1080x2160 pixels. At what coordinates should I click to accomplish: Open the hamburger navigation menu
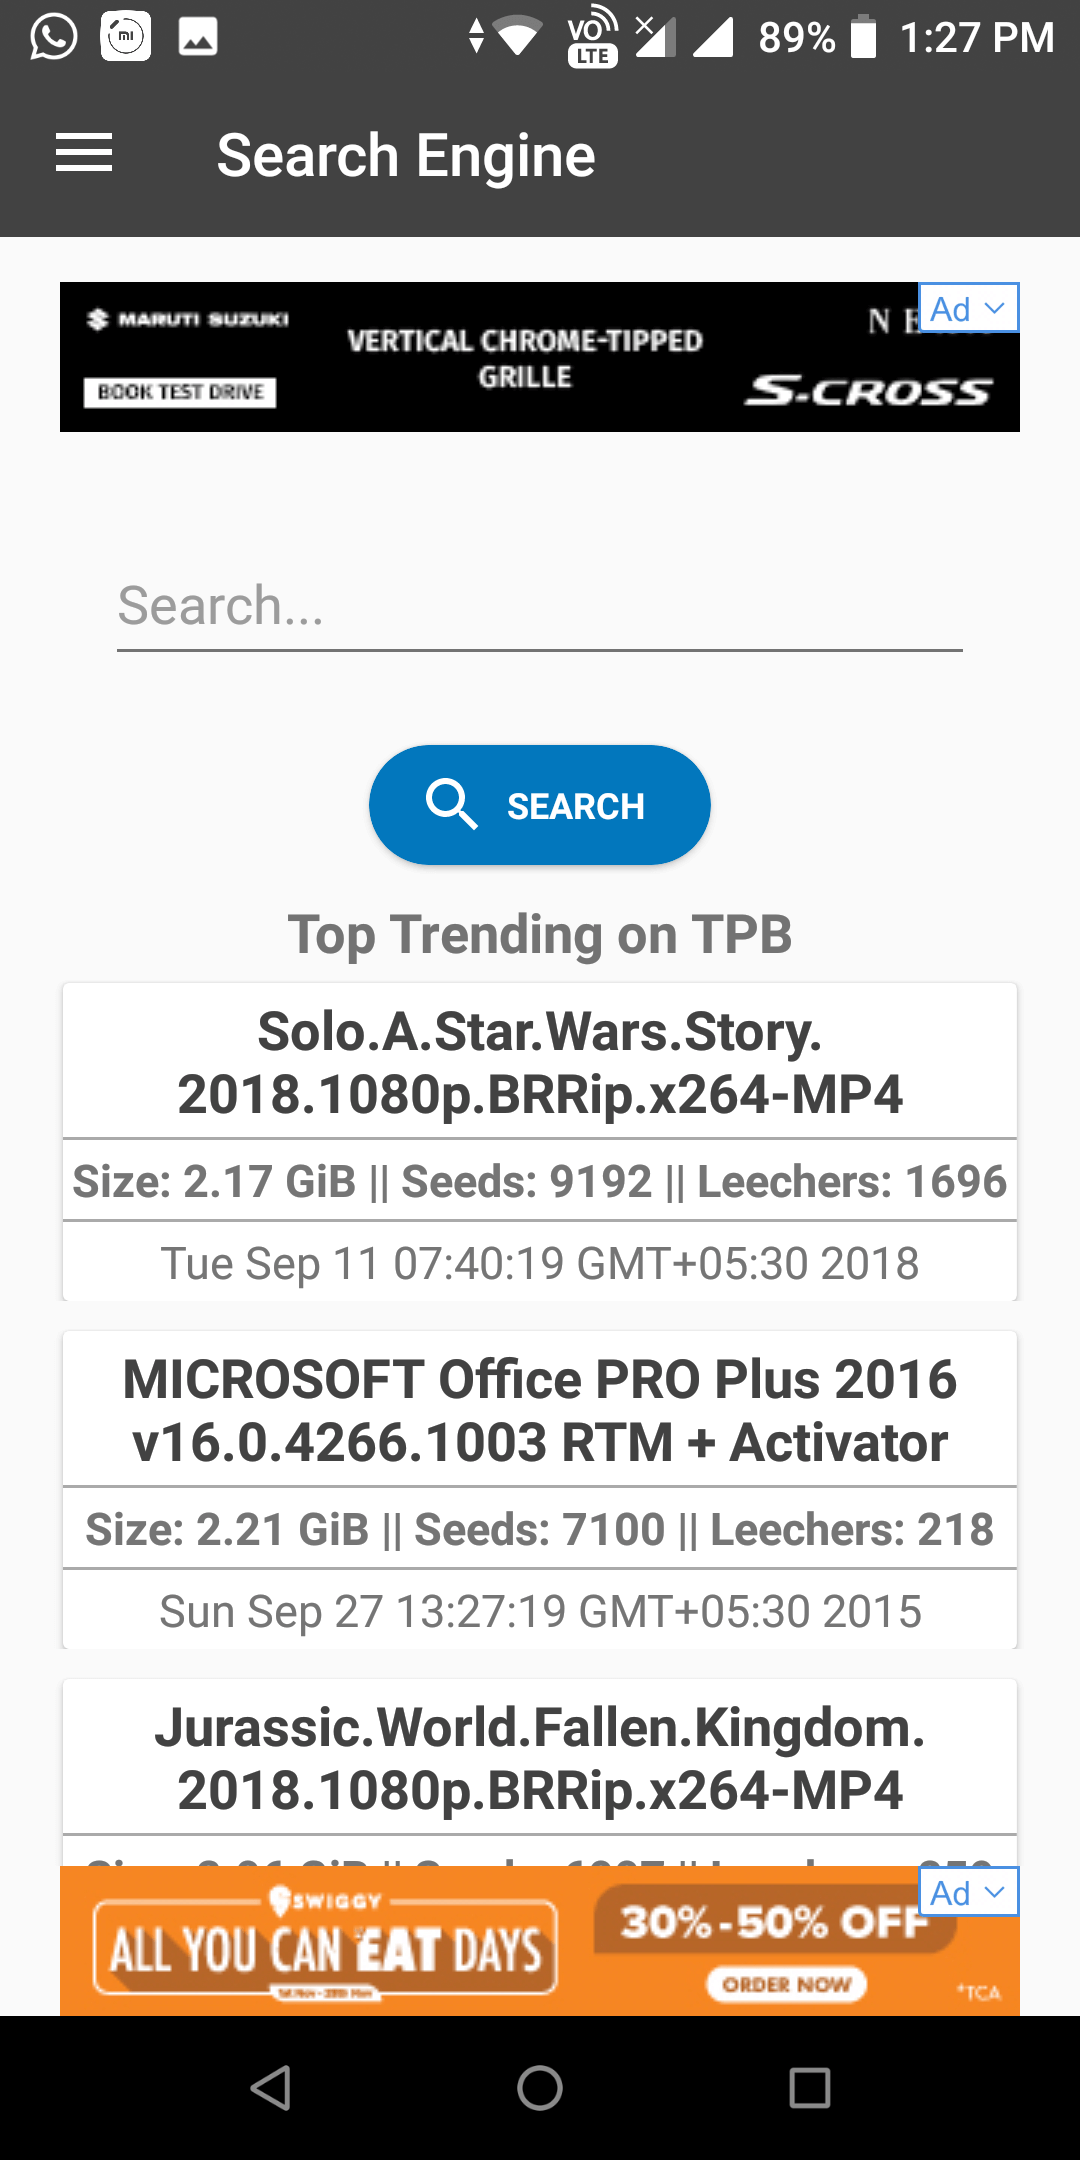(x=84, y=154)
